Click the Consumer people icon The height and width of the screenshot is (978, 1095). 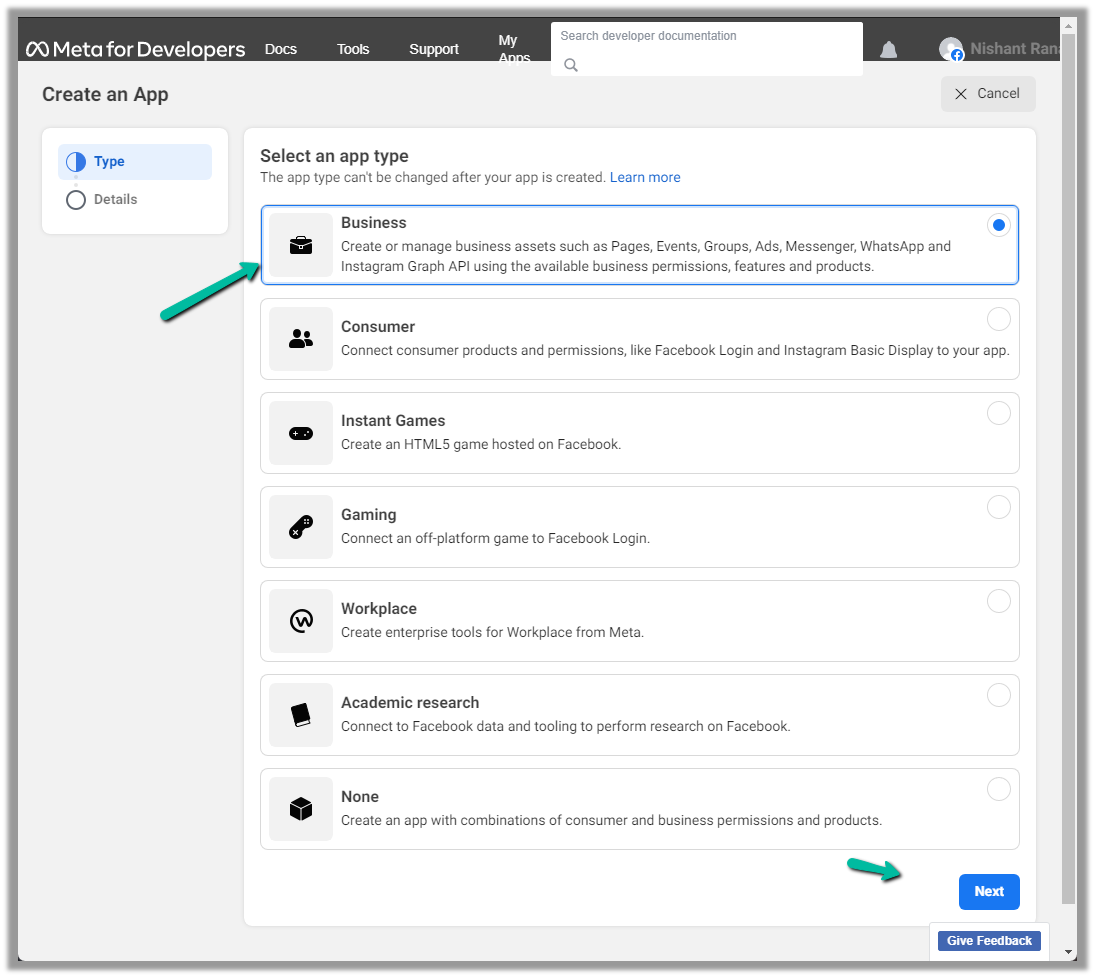coord(301,339)
